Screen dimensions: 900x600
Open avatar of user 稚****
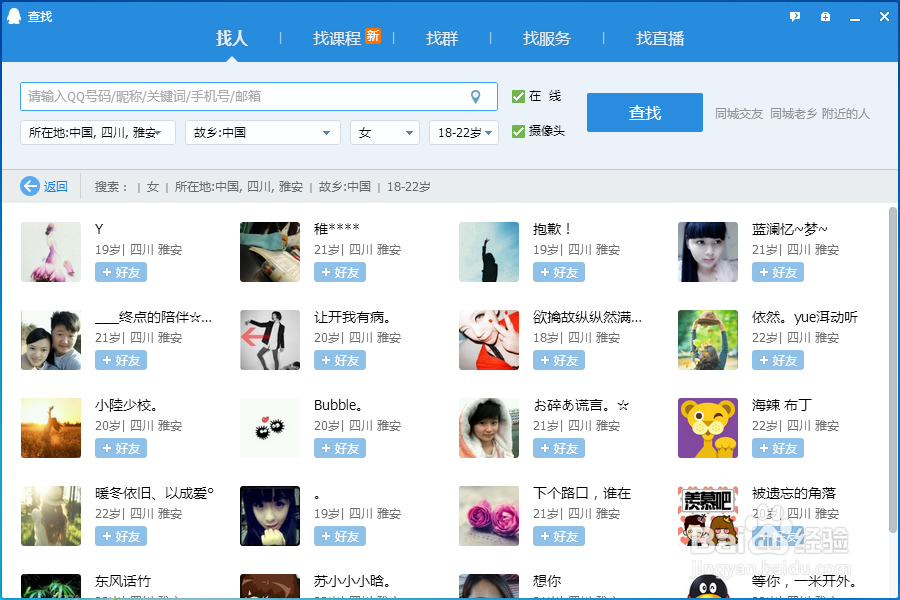coord(270,252)
